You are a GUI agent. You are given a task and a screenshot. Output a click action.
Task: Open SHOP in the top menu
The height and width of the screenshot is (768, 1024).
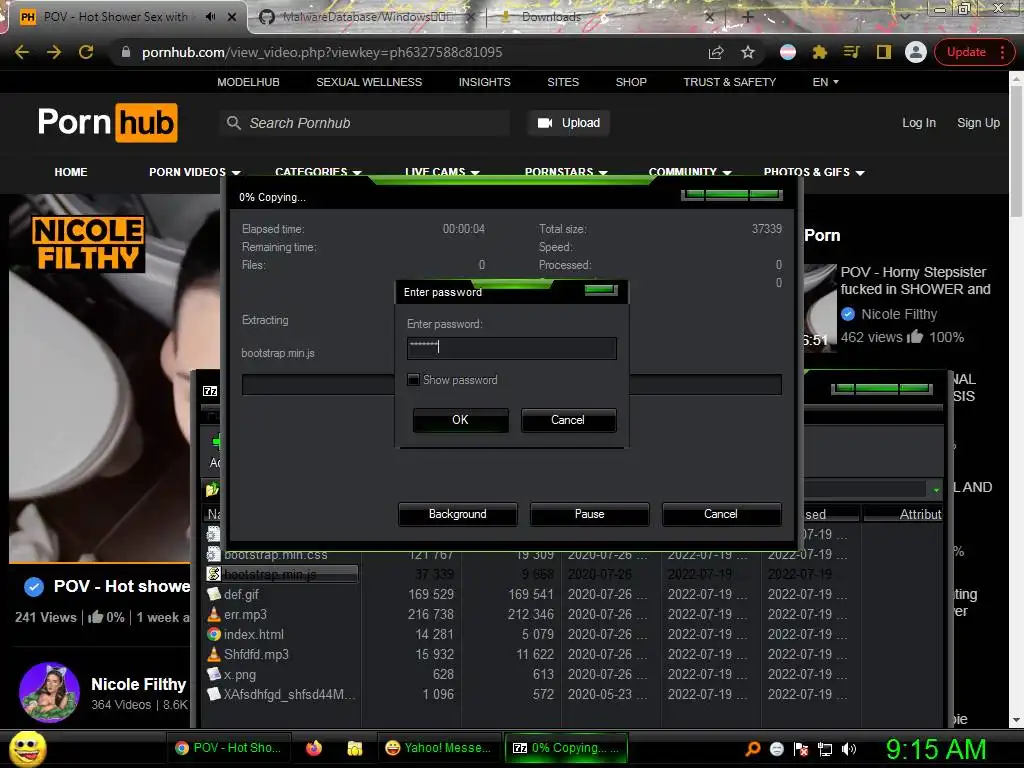tap(631, 82)
